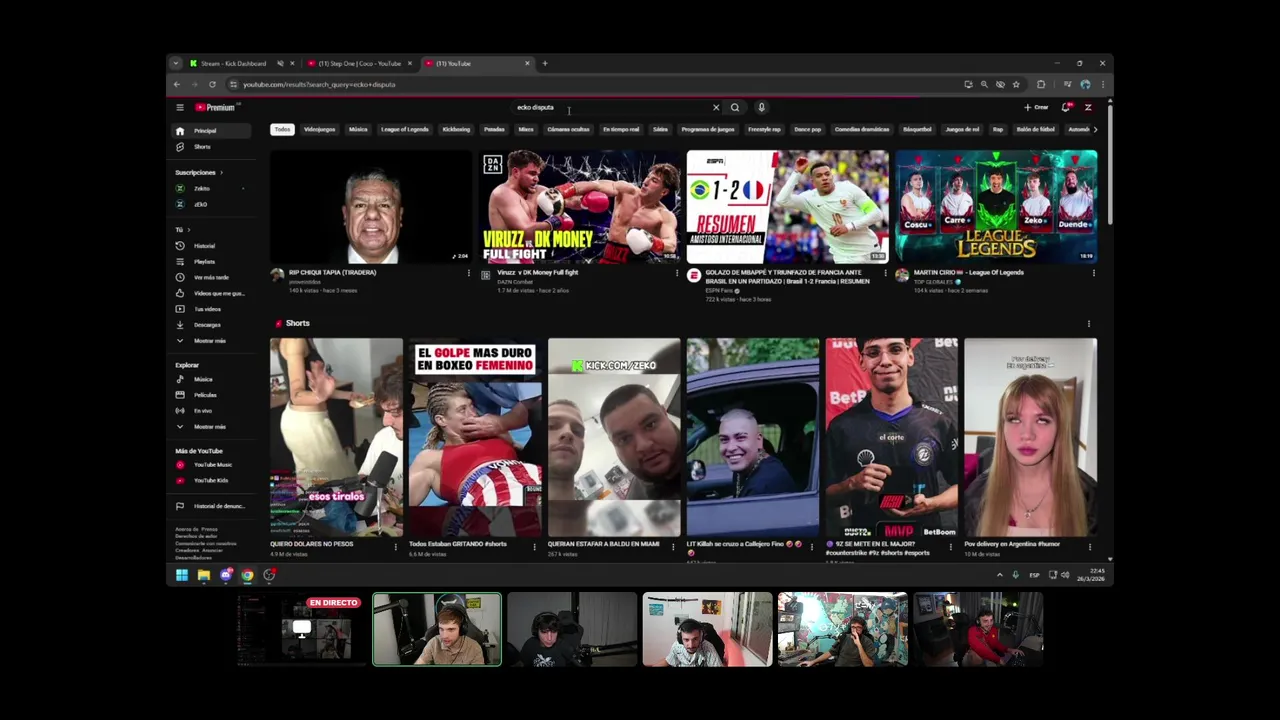Expand Mostrar más under Tú section
The height and width of the screenshot is (720, 1280).
(212, 341)
